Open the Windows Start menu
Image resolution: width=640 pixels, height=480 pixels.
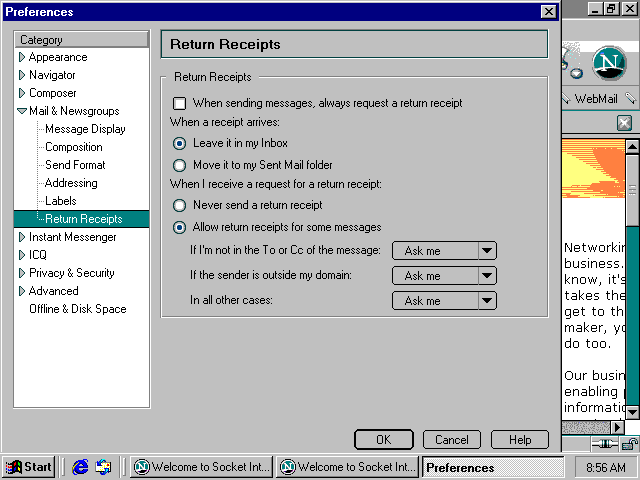(x=29, y=467)
